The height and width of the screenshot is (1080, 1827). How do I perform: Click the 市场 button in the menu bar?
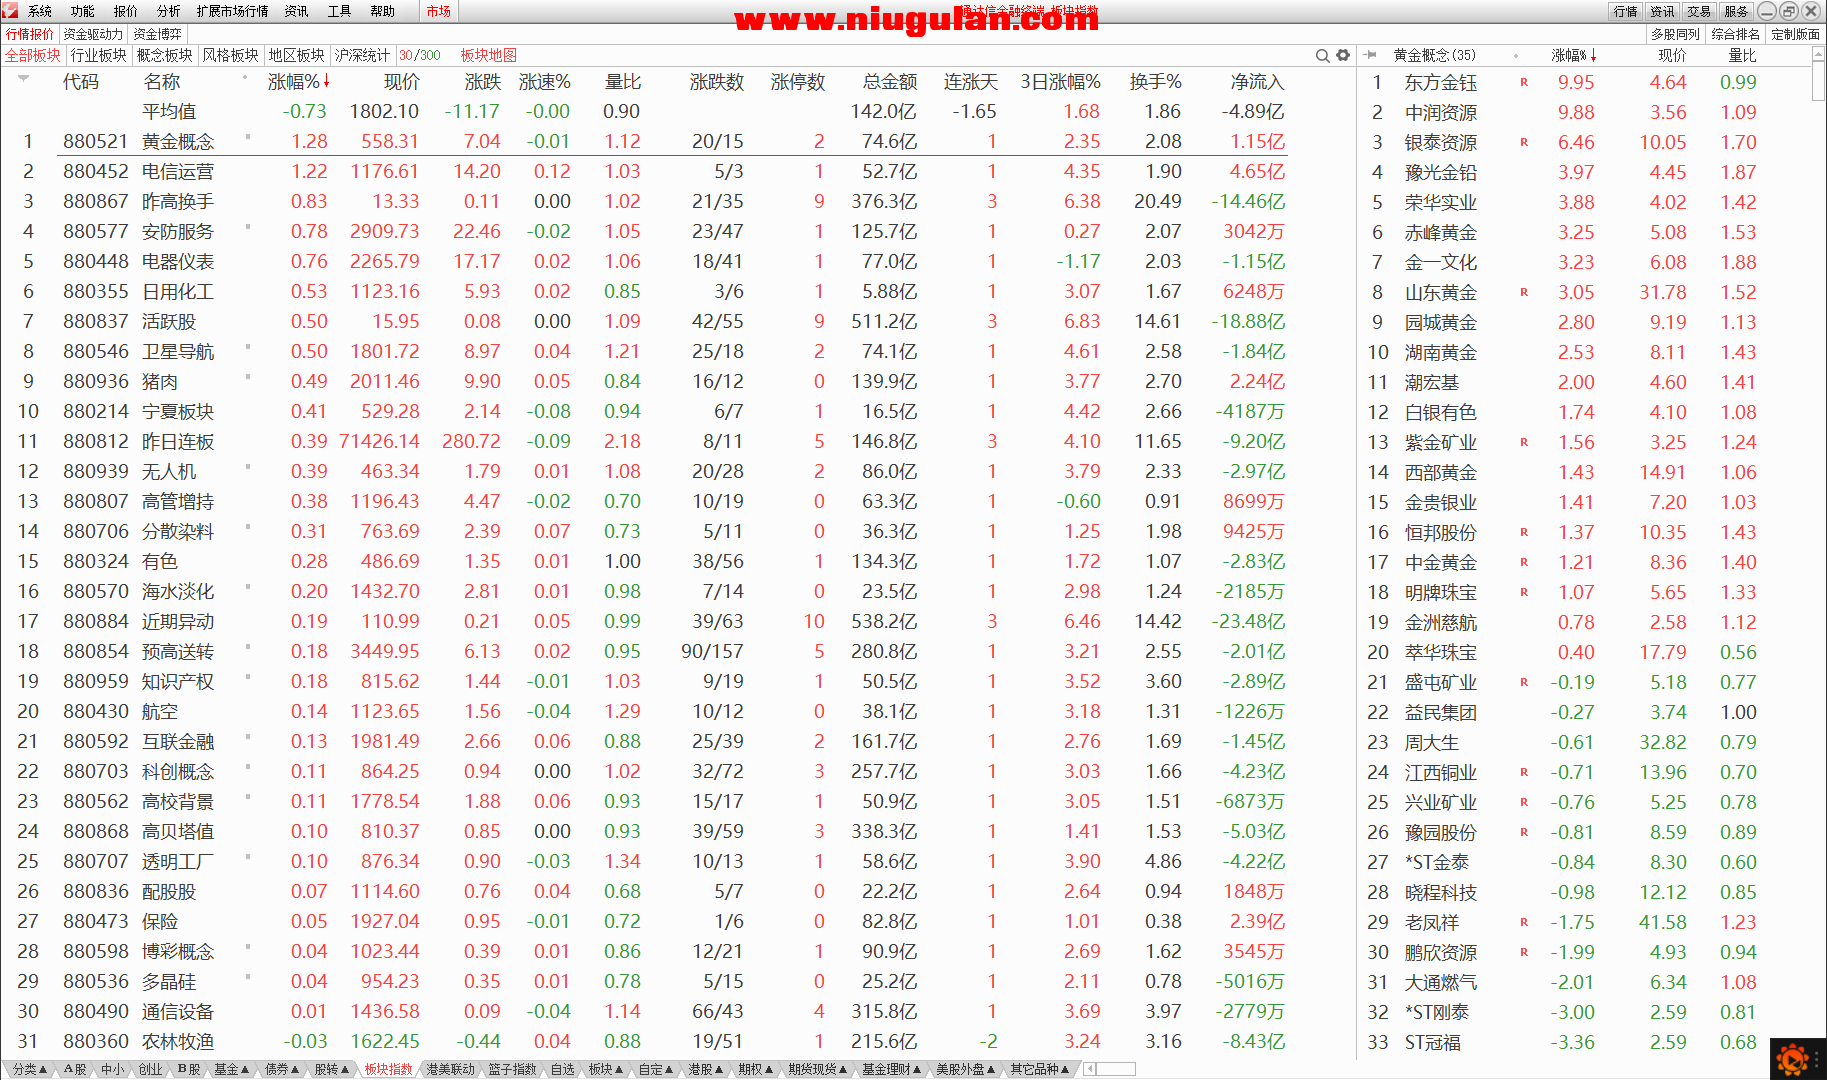(438, 11)
